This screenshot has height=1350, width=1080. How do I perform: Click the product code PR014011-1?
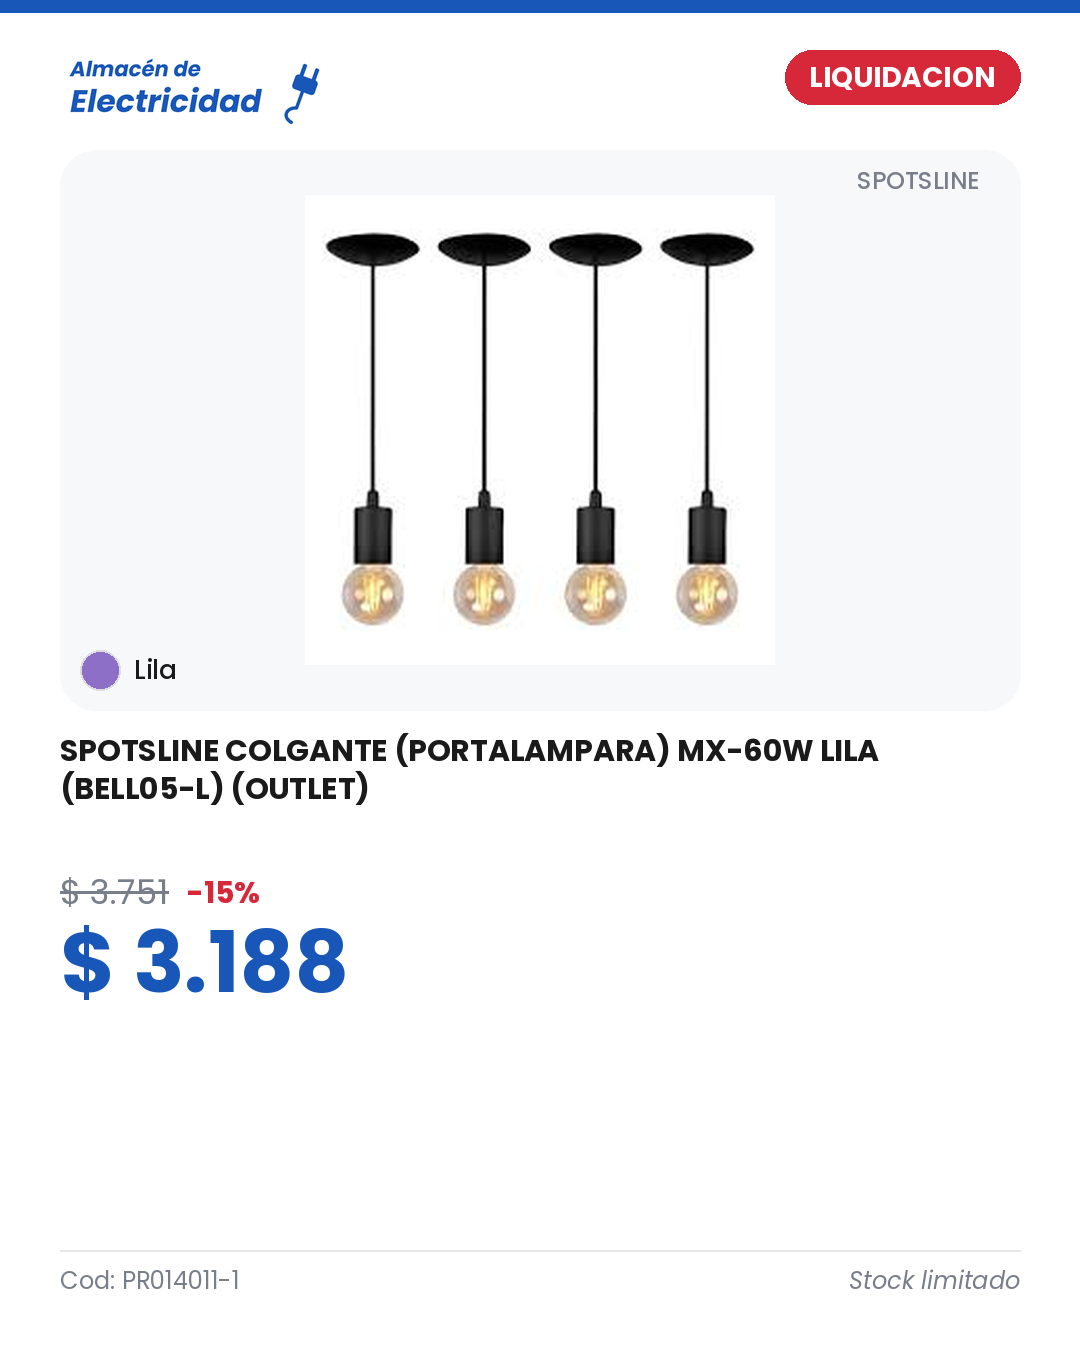(150, 1280)
